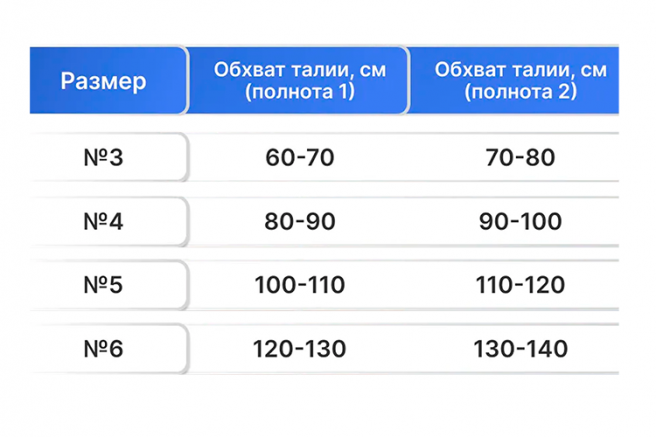The height and width of the screenshot is (437, 656).
Task: Click the "60-70" waist value
Action: [299, 157]
